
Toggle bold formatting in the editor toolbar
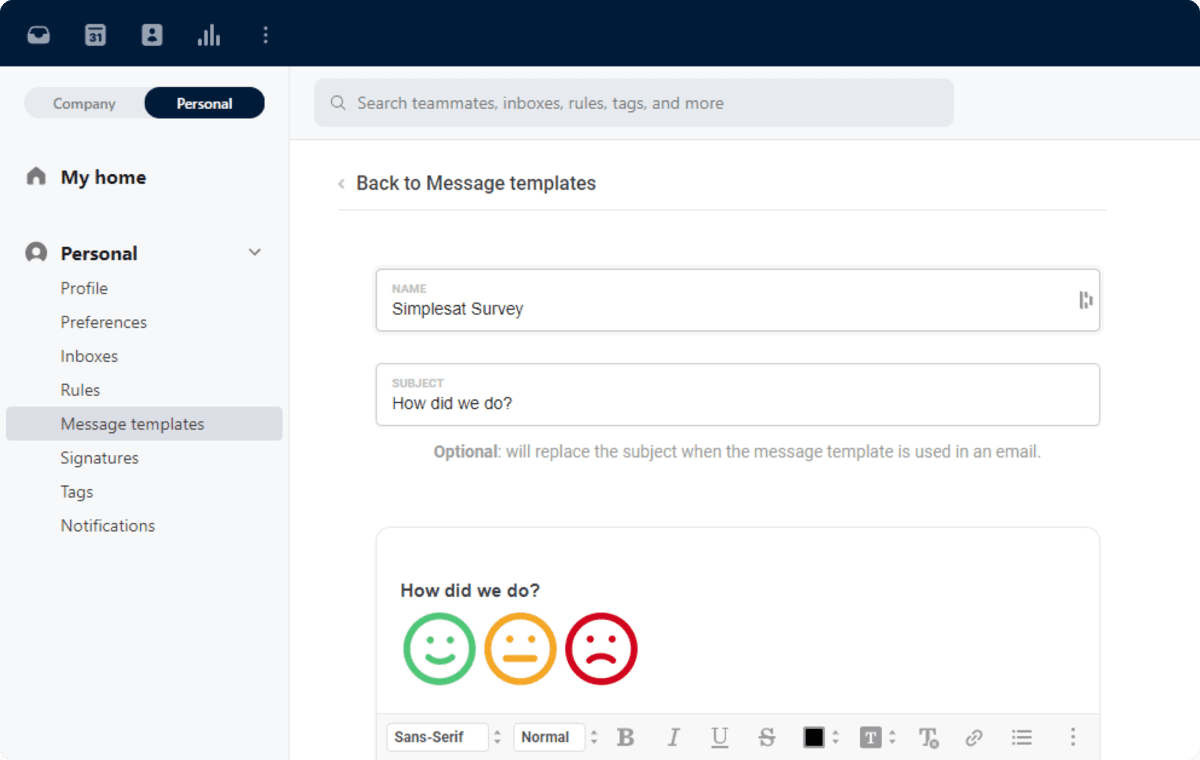tap(625, 737)
